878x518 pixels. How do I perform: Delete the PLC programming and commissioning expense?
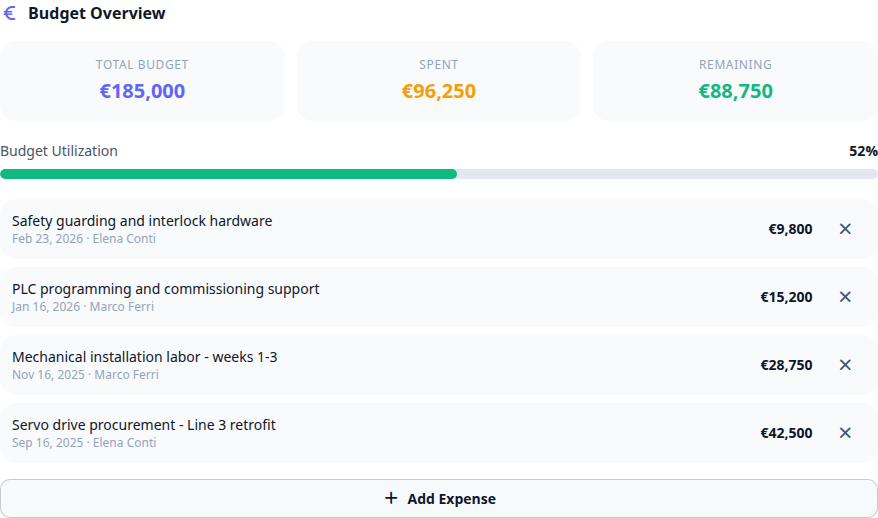(x=845, y=297)
